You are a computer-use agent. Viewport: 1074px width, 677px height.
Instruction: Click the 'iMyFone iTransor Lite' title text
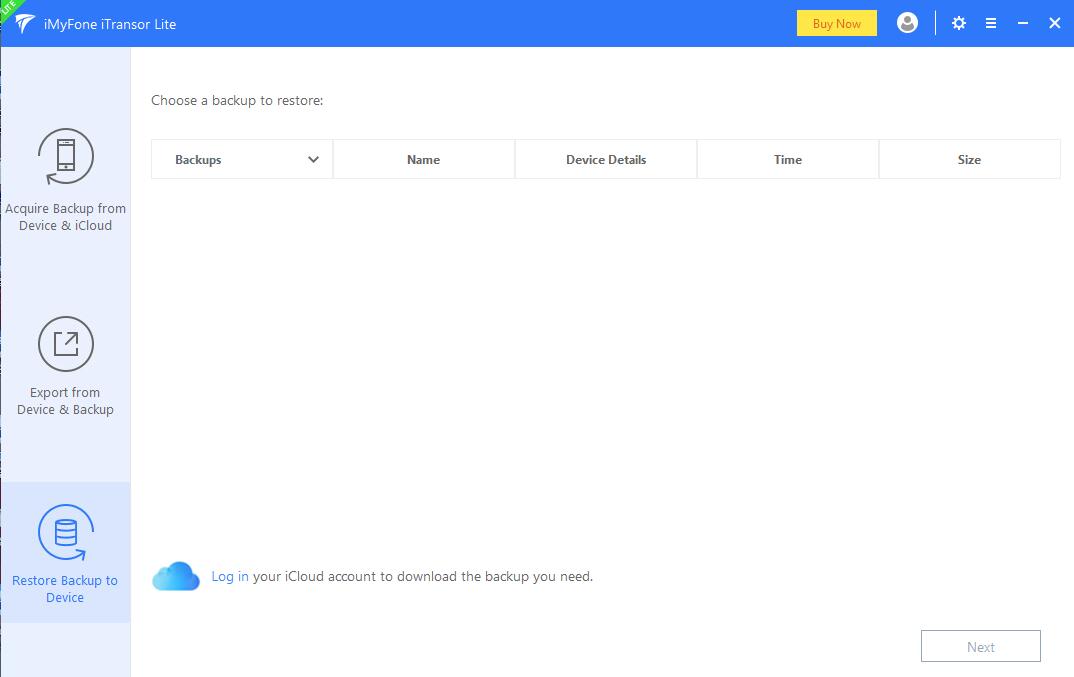[110, 24]
